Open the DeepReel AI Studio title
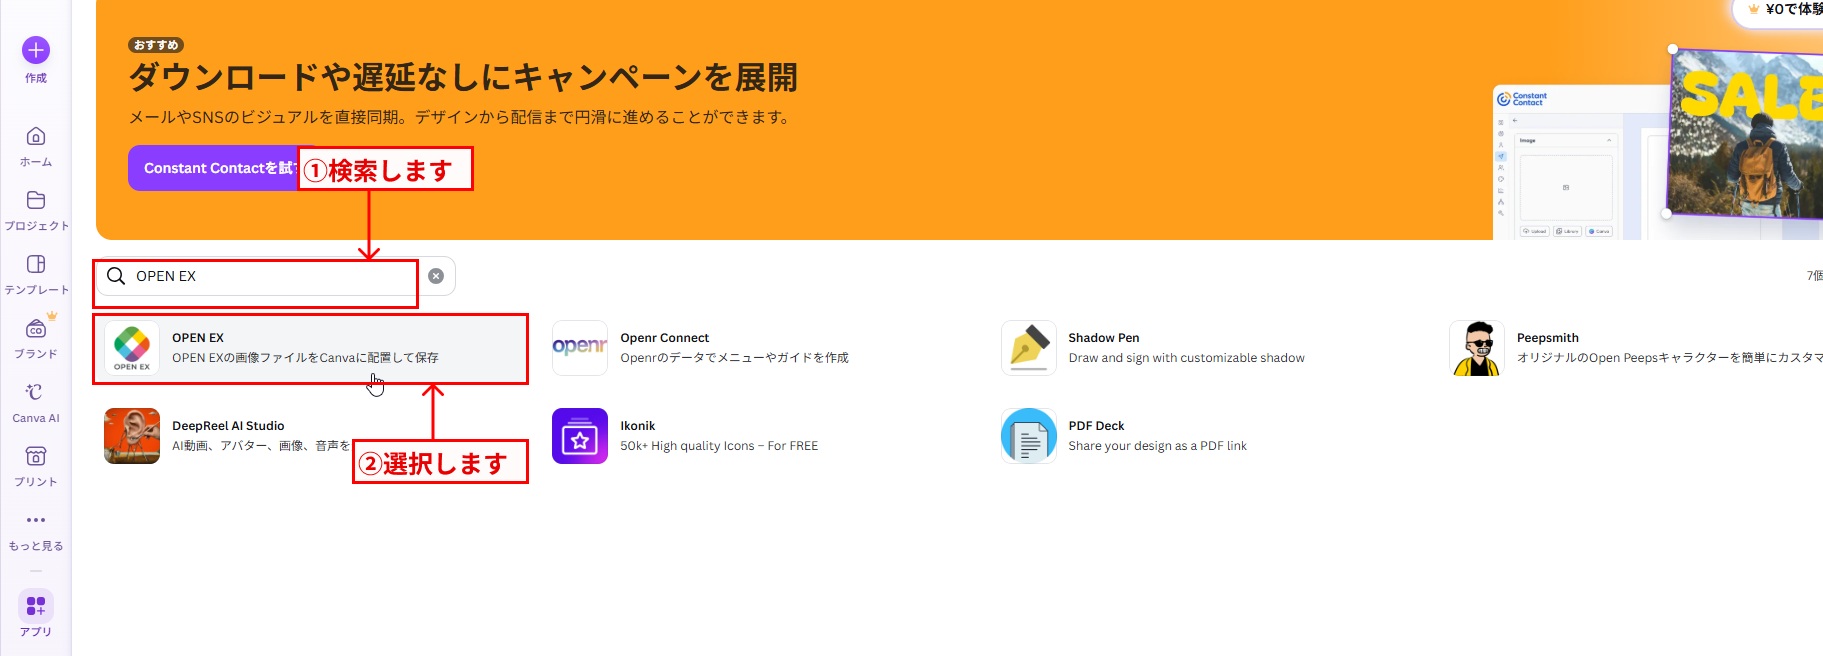The height and width of the screenshot is (656, 1823). [x=228, y=426]
